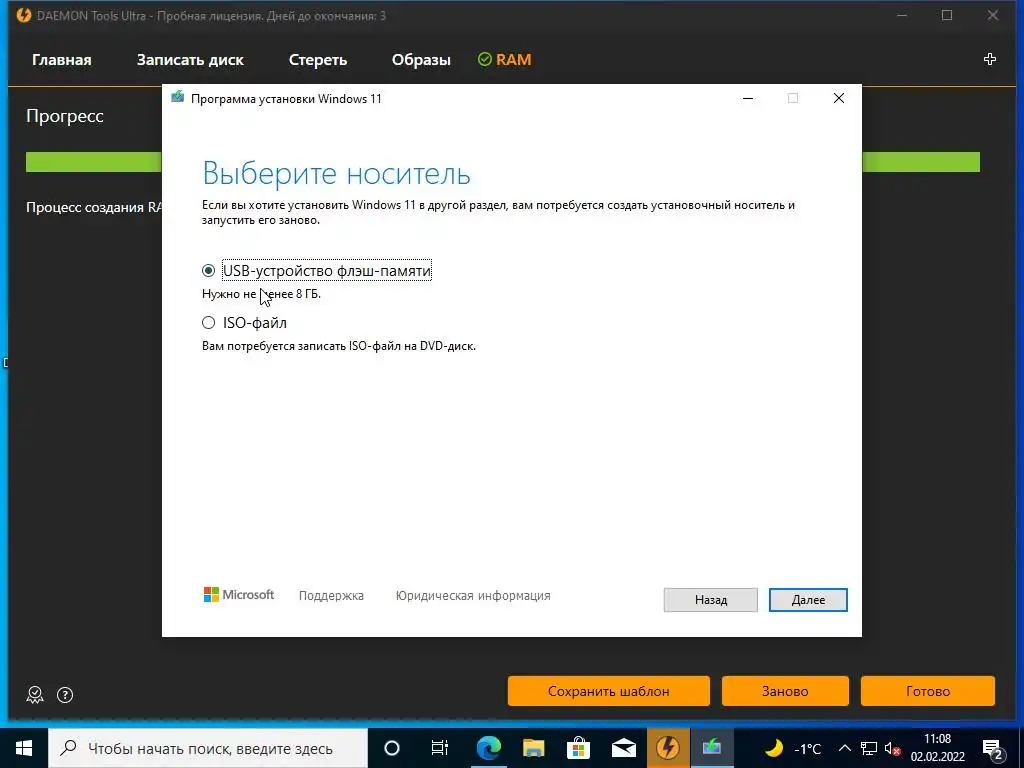Screen dimensions: 1024x768
Task: Open the muted volume icon in tray
Action: coord(892,748)
